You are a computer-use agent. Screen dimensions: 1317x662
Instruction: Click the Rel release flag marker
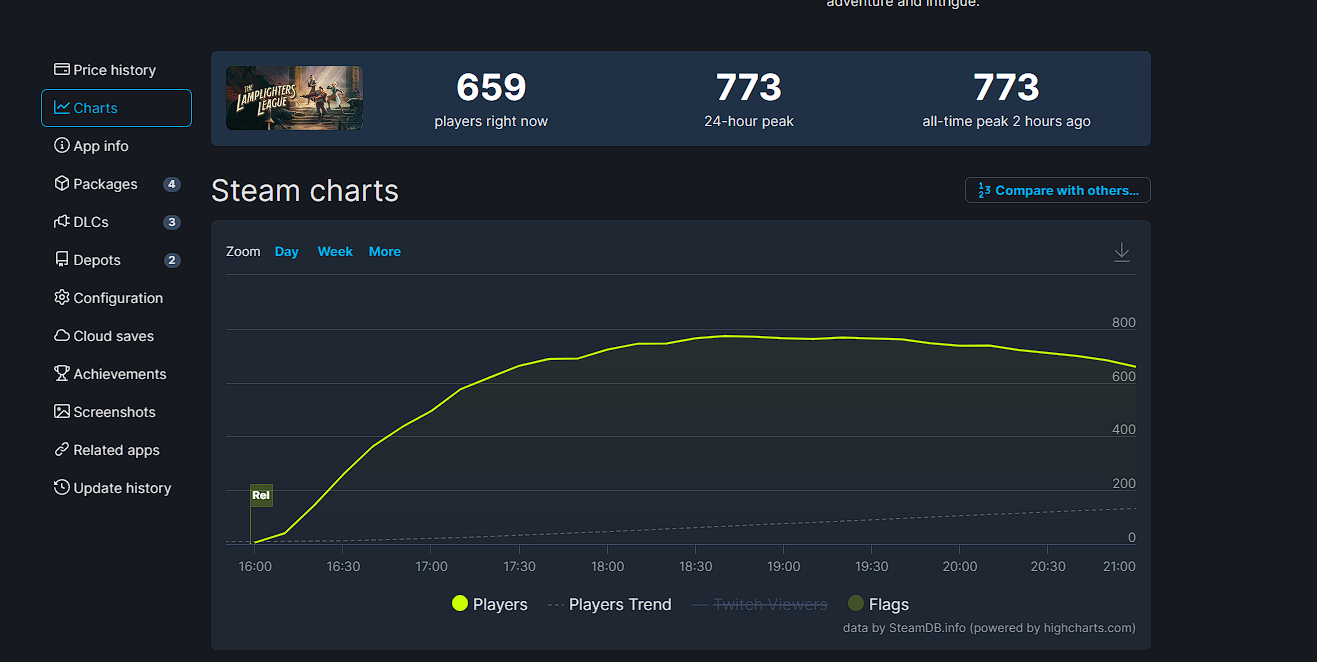click(x=261, y=495)
